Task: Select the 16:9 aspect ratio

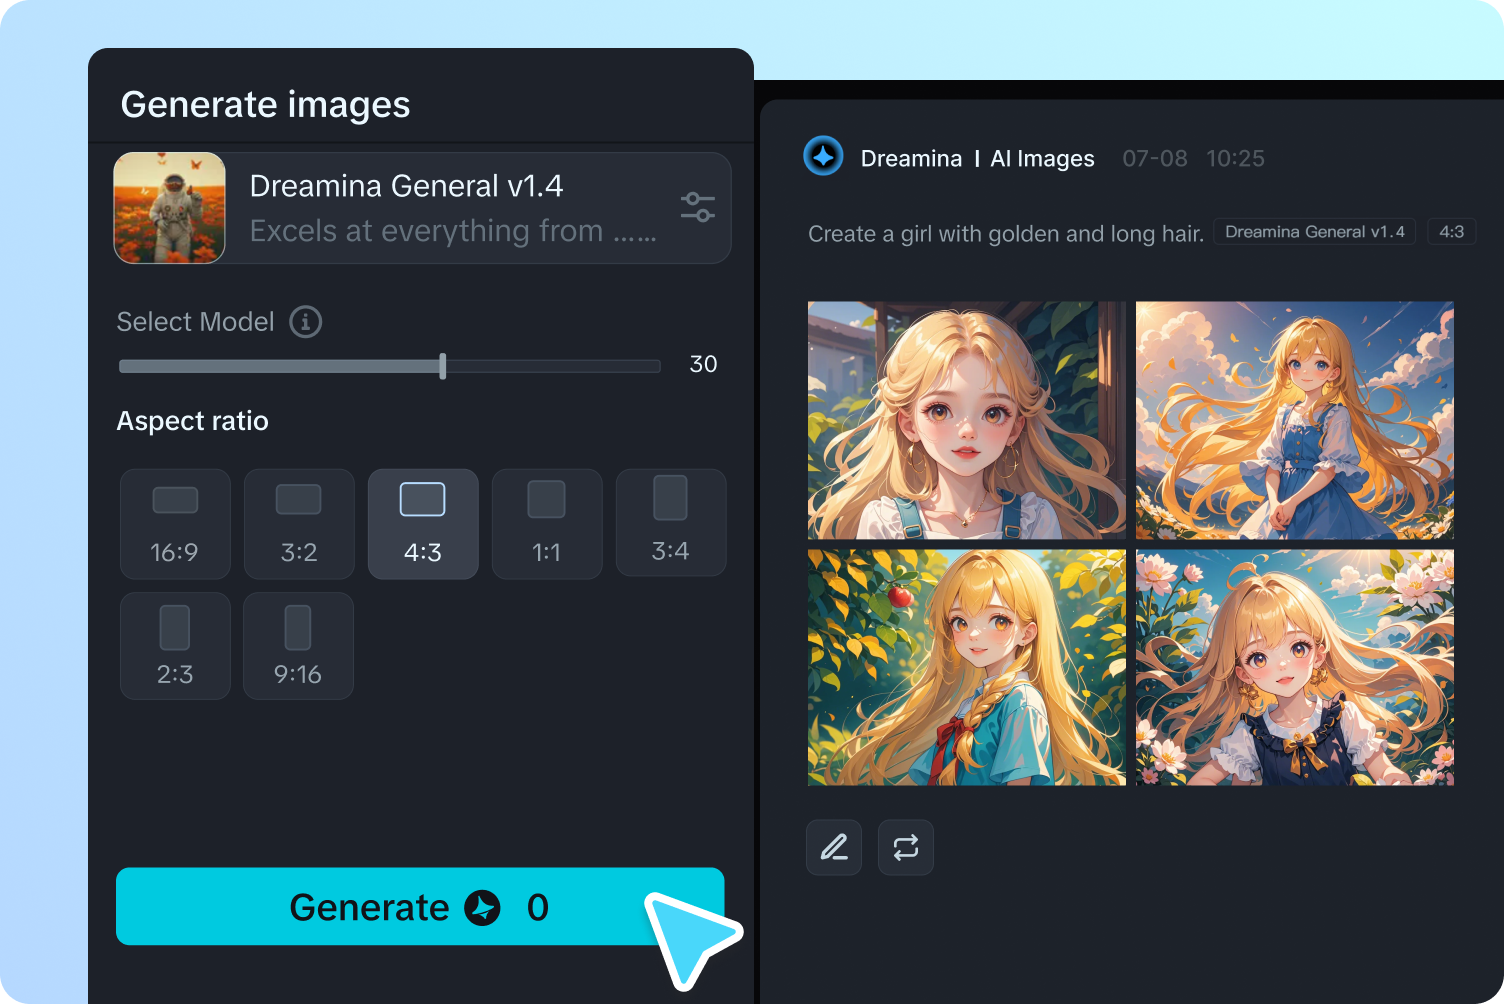Action: click(x=175, y=524)
